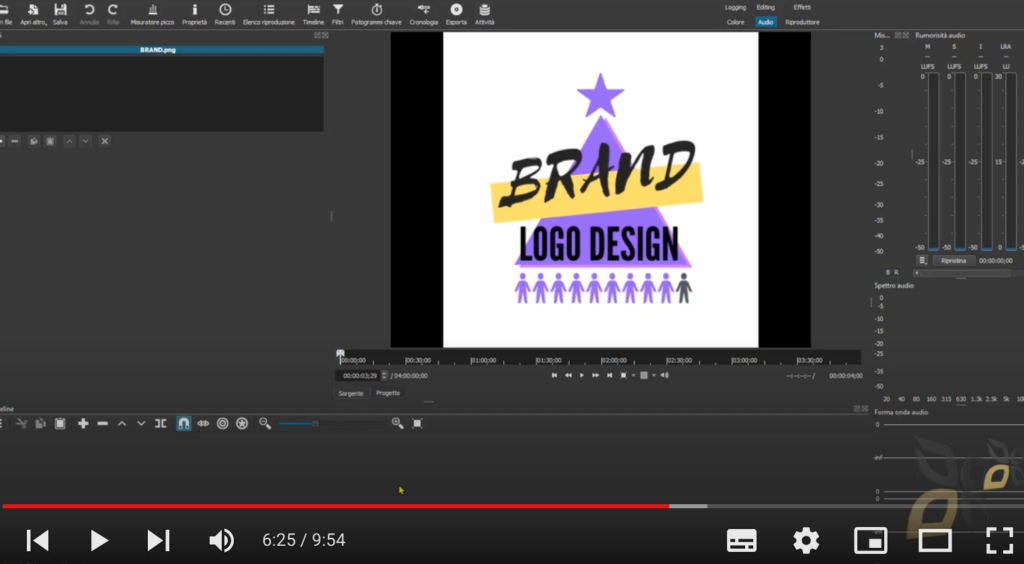The width and height of the screenshot is (1024, 564).
Task: Show the Elenco riproduzione playlist panel
Action: point(268,14)
